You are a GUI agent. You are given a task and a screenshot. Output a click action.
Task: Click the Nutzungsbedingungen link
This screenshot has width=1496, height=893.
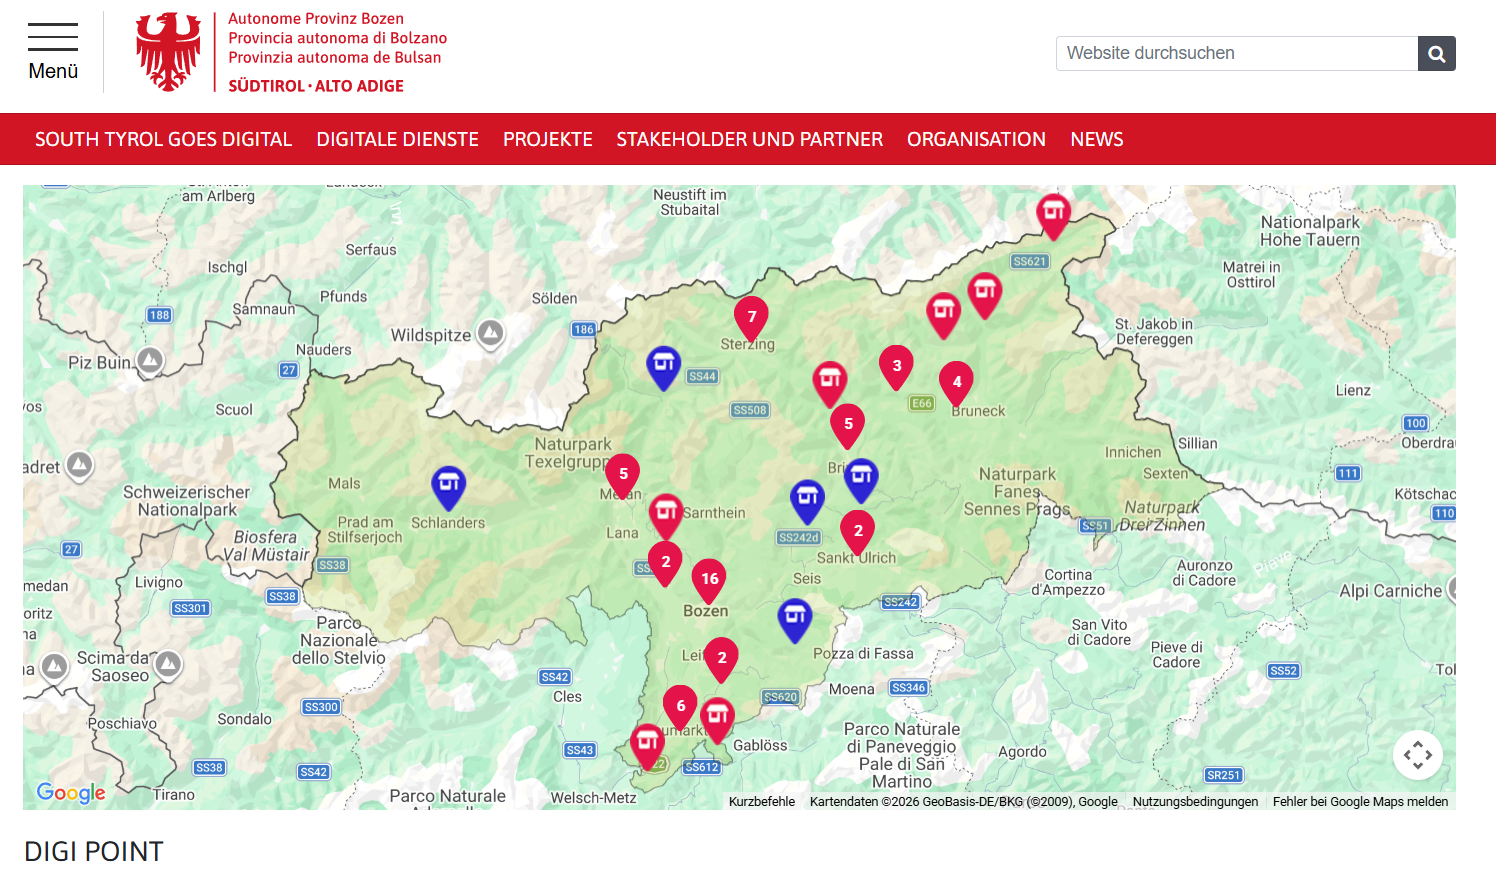(x=1195, y=802)
